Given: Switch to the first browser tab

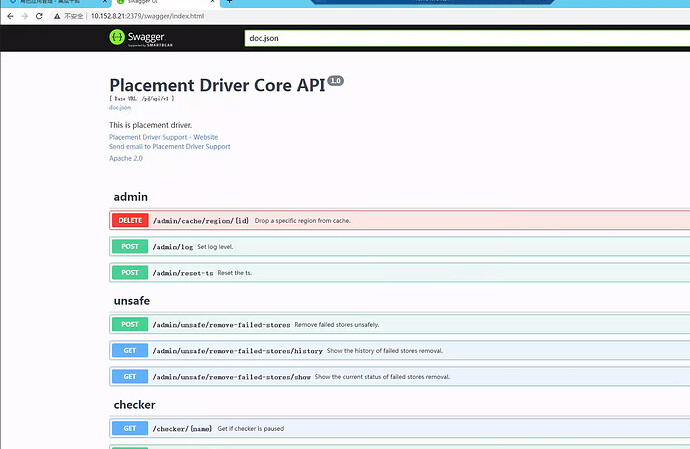Looking at the screenshot, I should 55,2.
